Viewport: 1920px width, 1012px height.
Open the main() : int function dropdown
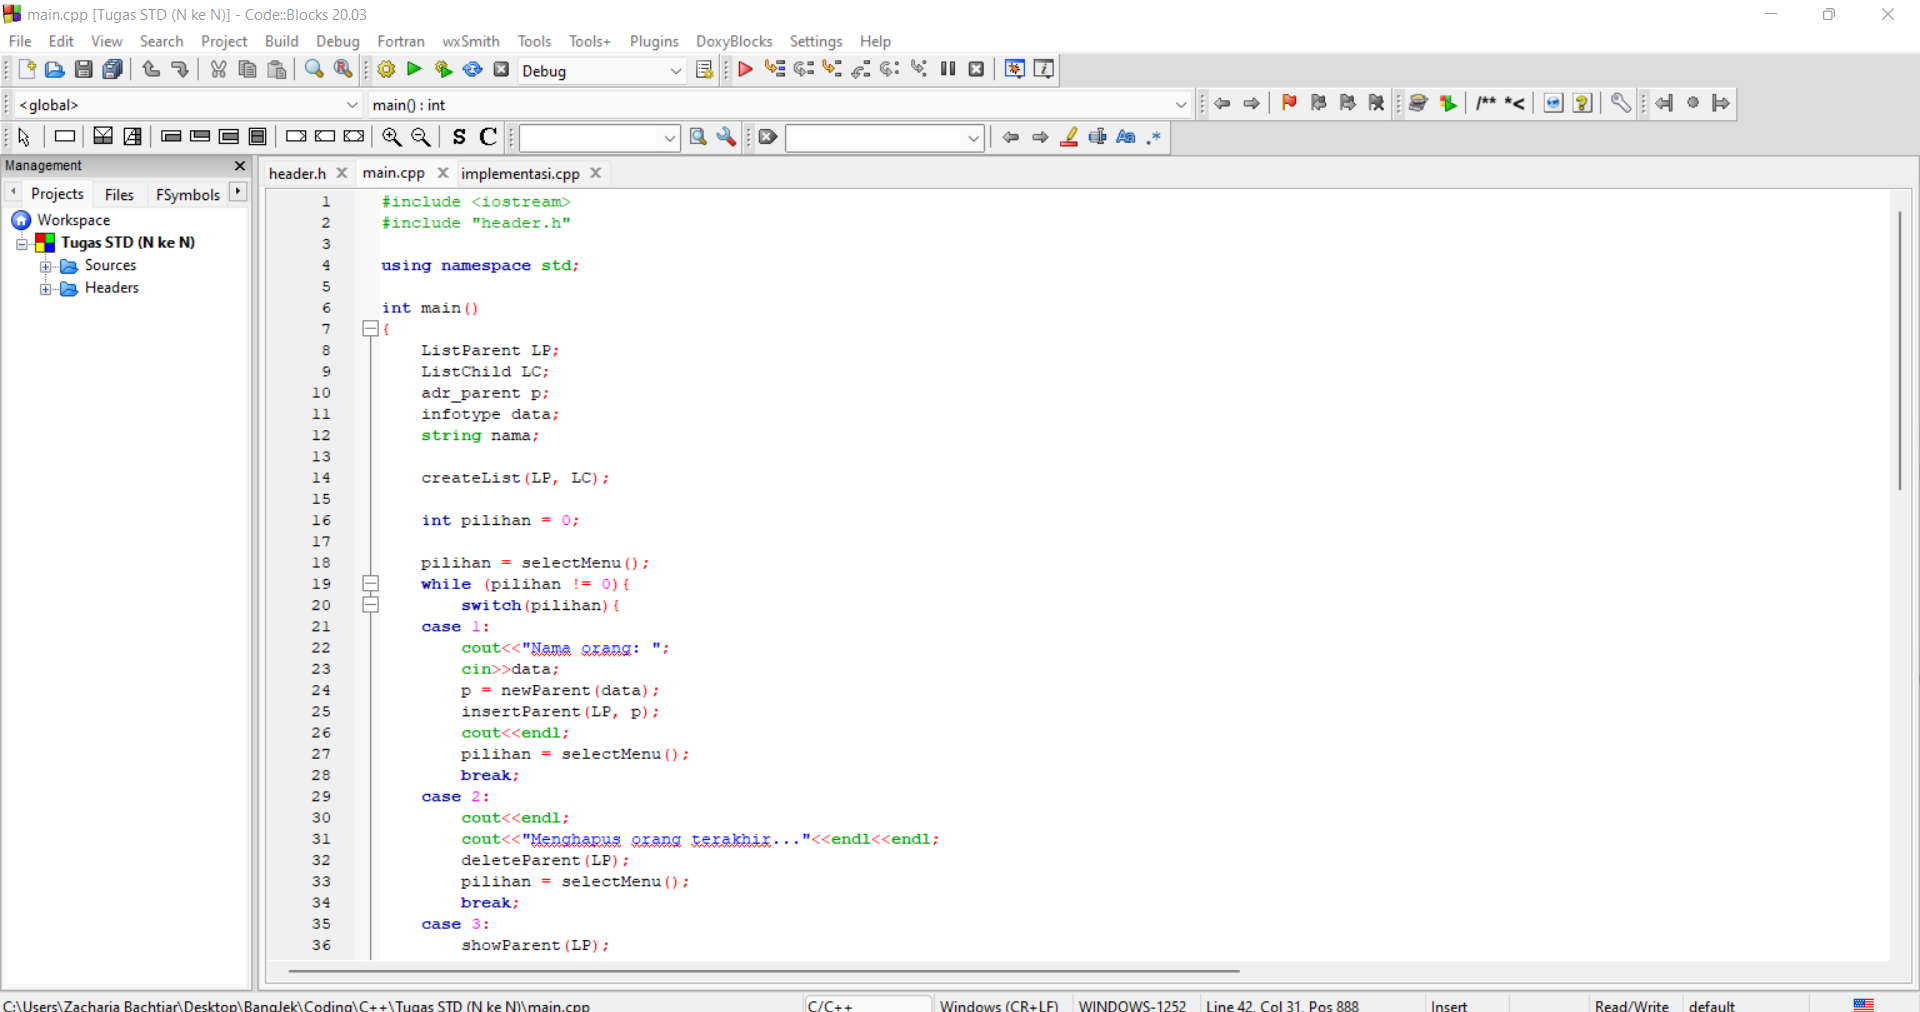(1181, 105)
